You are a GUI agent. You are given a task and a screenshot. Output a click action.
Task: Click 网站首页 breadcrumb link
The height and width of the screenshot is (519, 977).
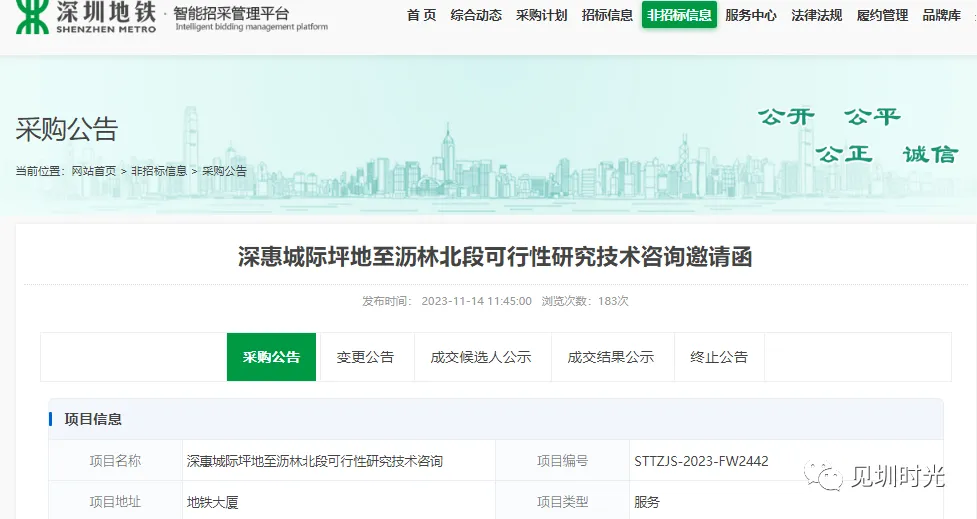[x=93, y=171]
